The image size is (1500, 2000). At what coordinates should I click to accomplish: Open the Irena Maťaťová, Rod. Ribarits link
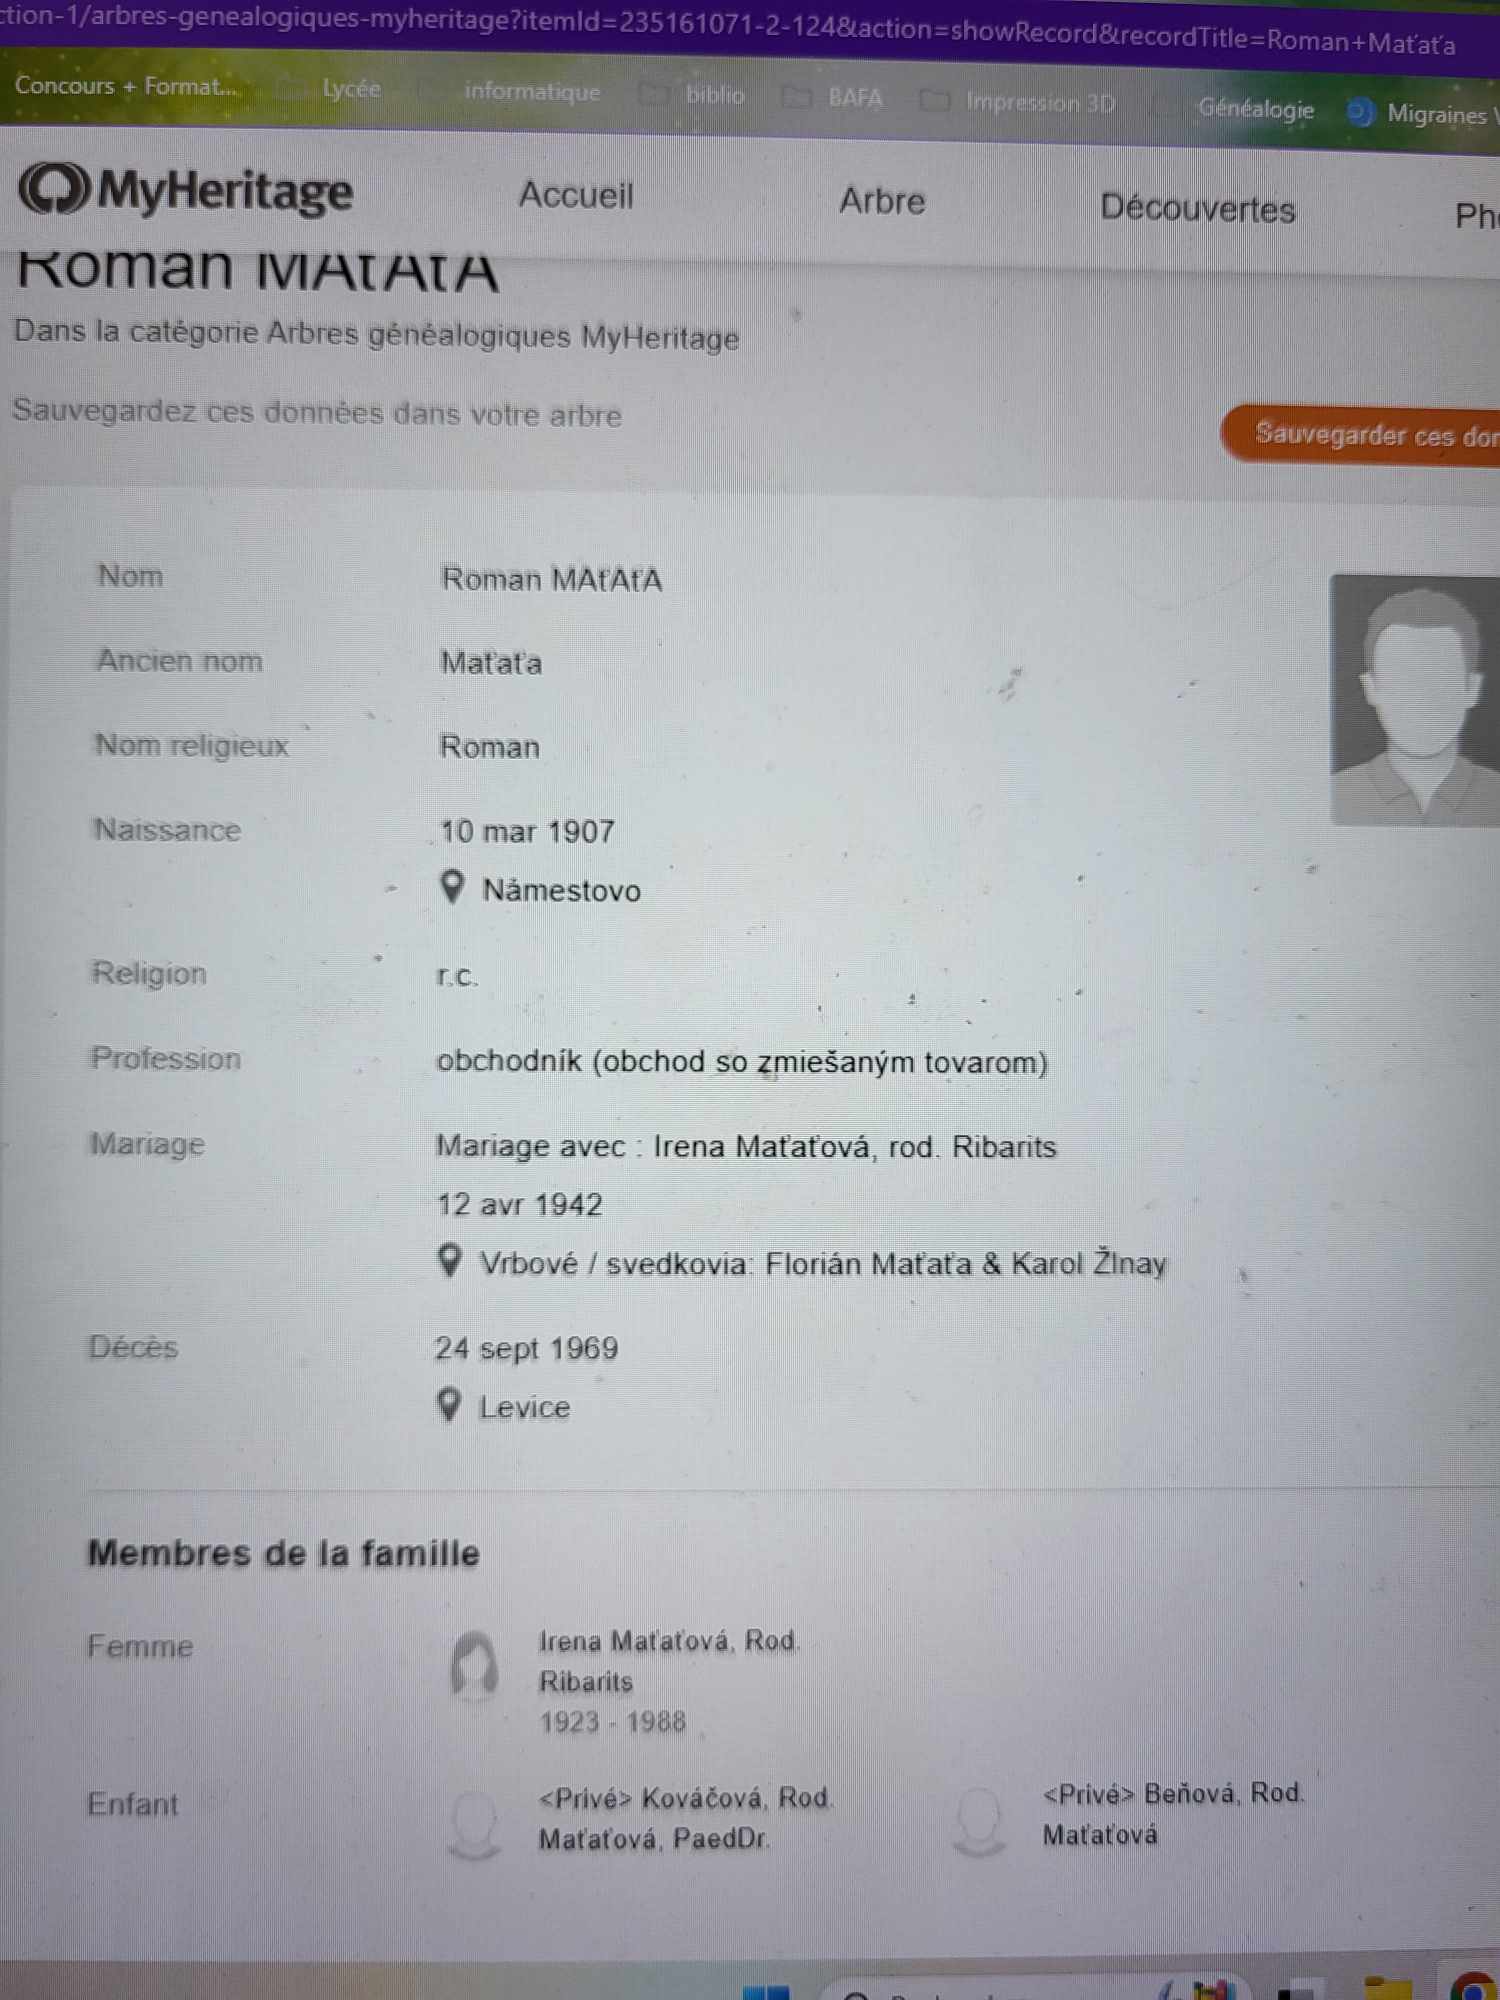[669, 1661]
